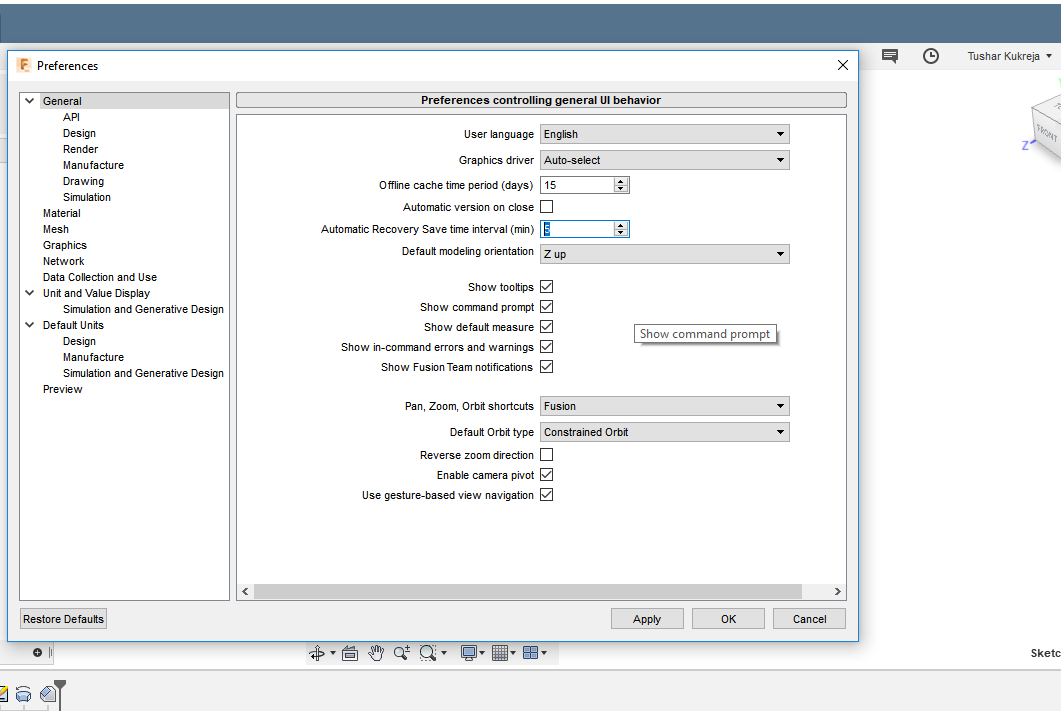Select the Orbit tool in navigation bar

pyautogui.click(x=317, y=653)
